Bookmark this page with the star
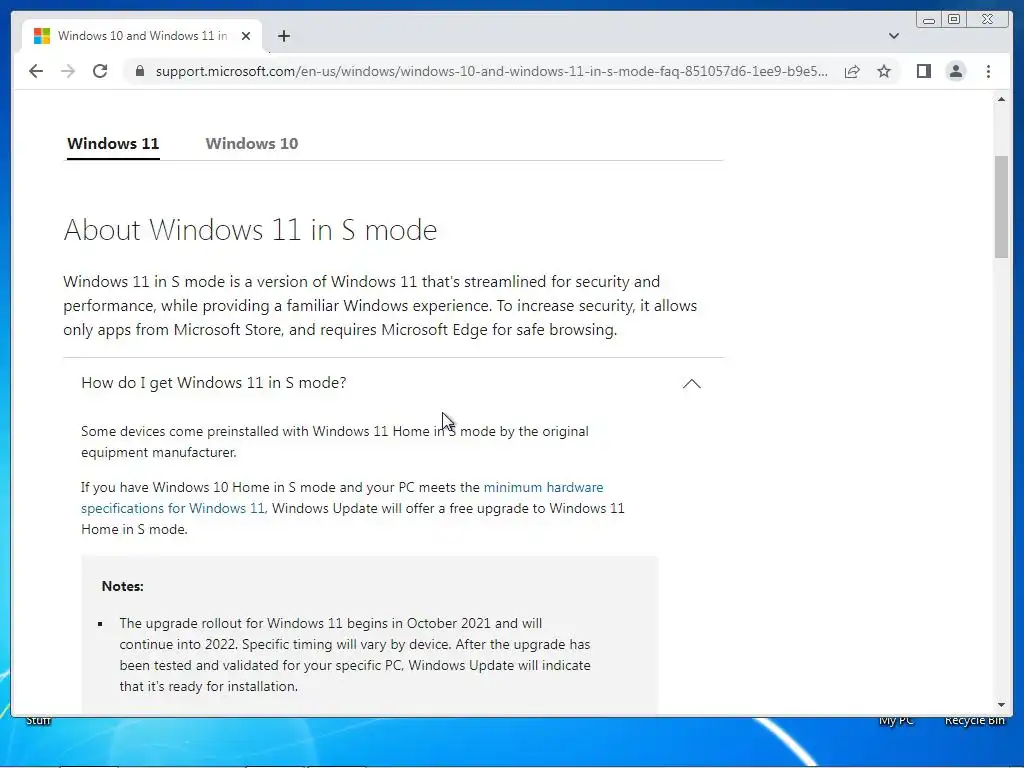The image size is (1024, 768). coord(884,71)
